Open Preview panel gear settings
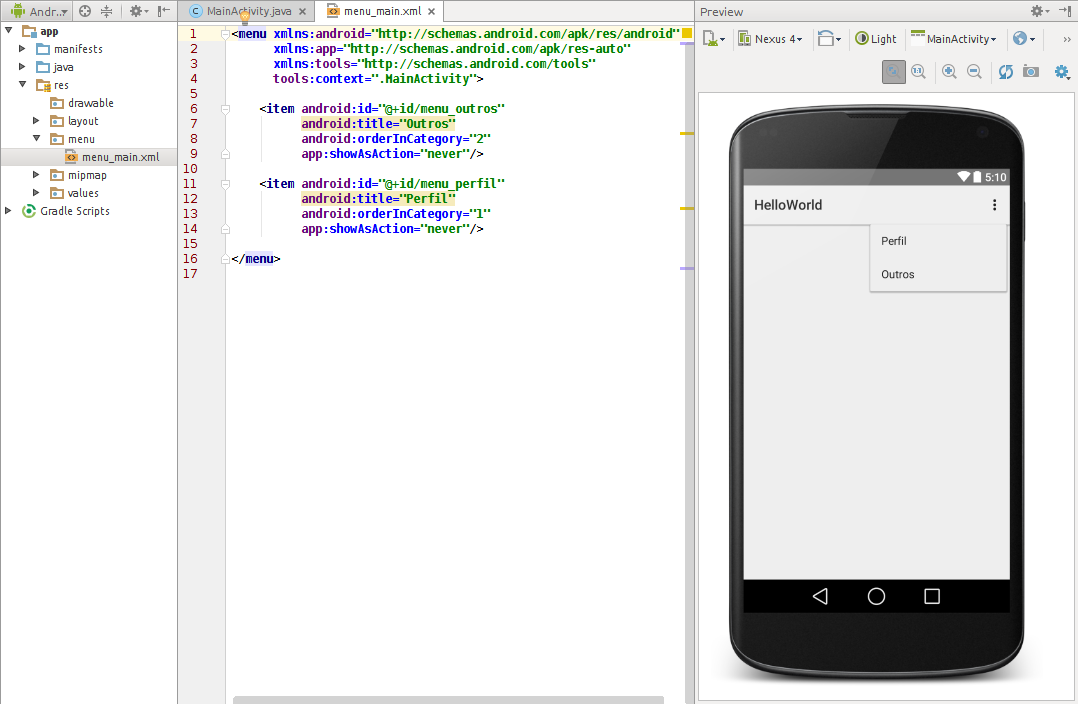Image resolution: width=1078 pixels, height=704 pixels. [1040, 11]
